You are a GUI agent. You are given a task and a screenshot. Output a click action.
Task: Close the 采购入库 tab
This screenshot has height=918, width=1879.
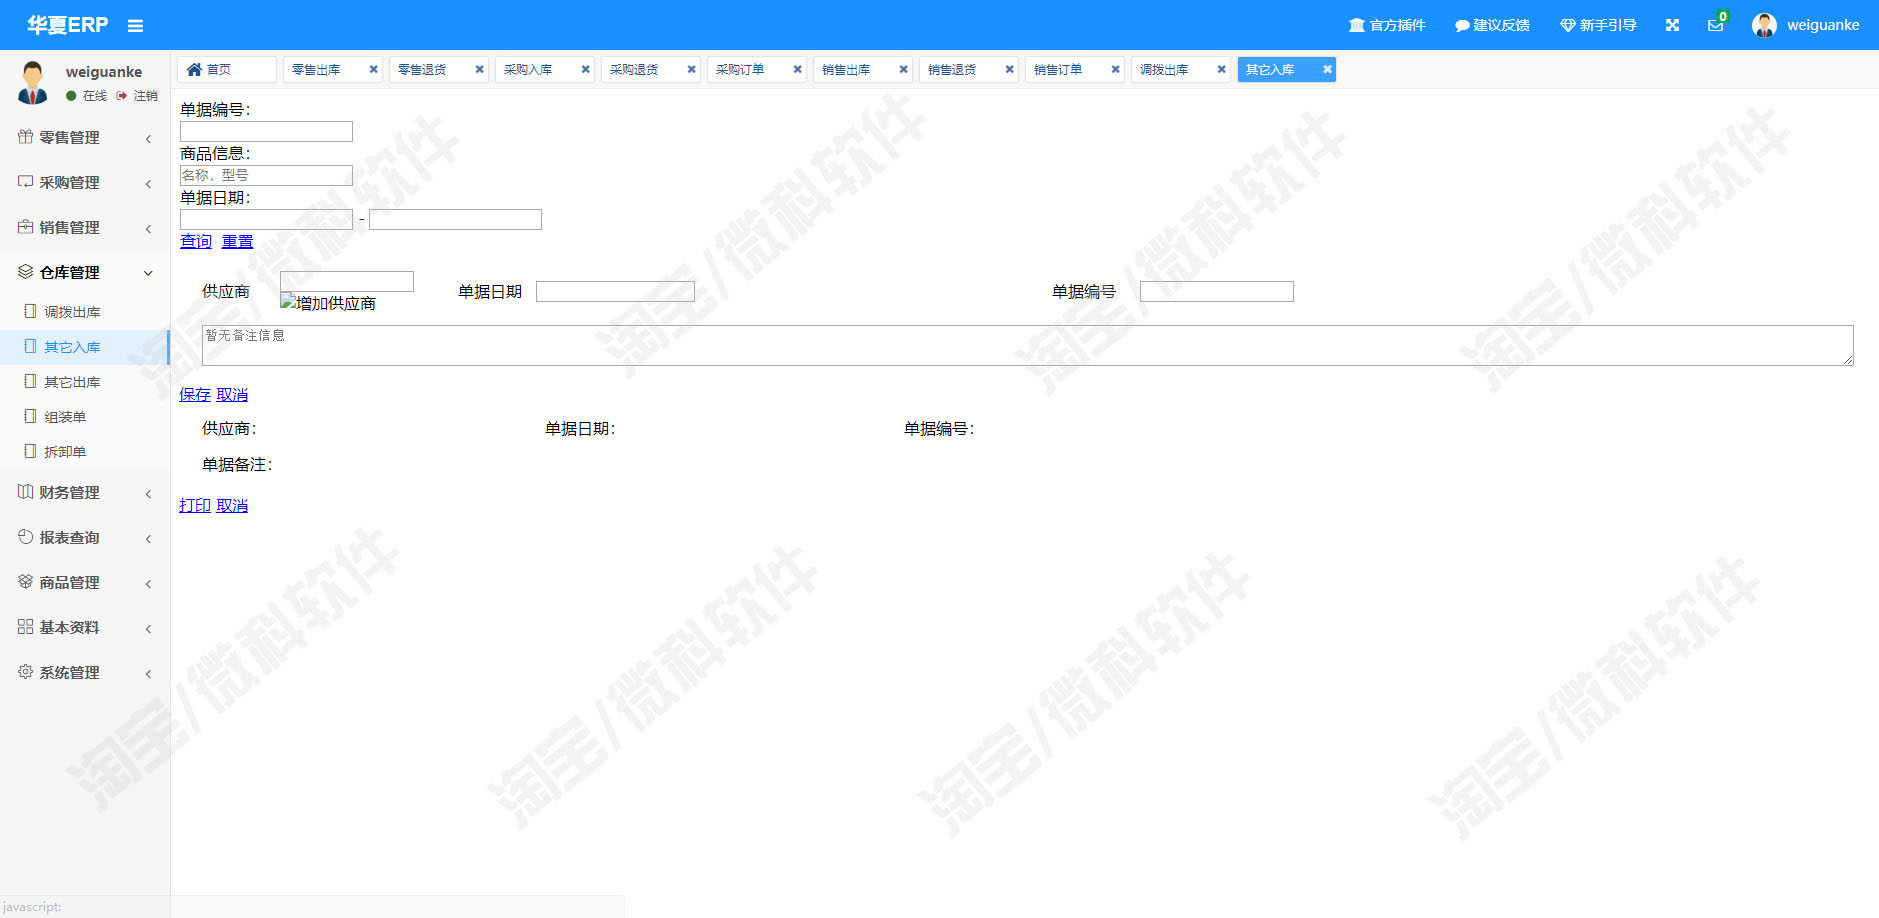(x=585, y=69)
